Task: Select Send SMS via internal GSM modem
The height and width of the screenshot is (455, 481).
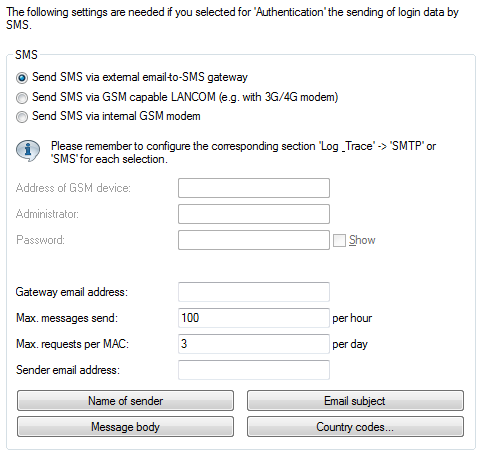Action: point(22,117)
